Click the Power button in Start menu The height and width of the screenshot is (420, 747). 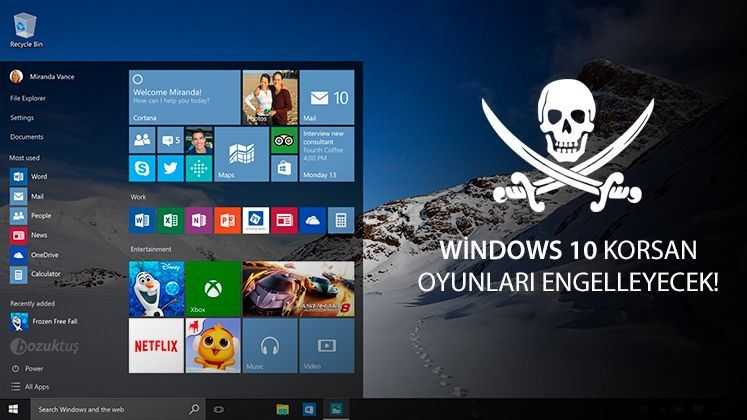click(x=27, y=369)
